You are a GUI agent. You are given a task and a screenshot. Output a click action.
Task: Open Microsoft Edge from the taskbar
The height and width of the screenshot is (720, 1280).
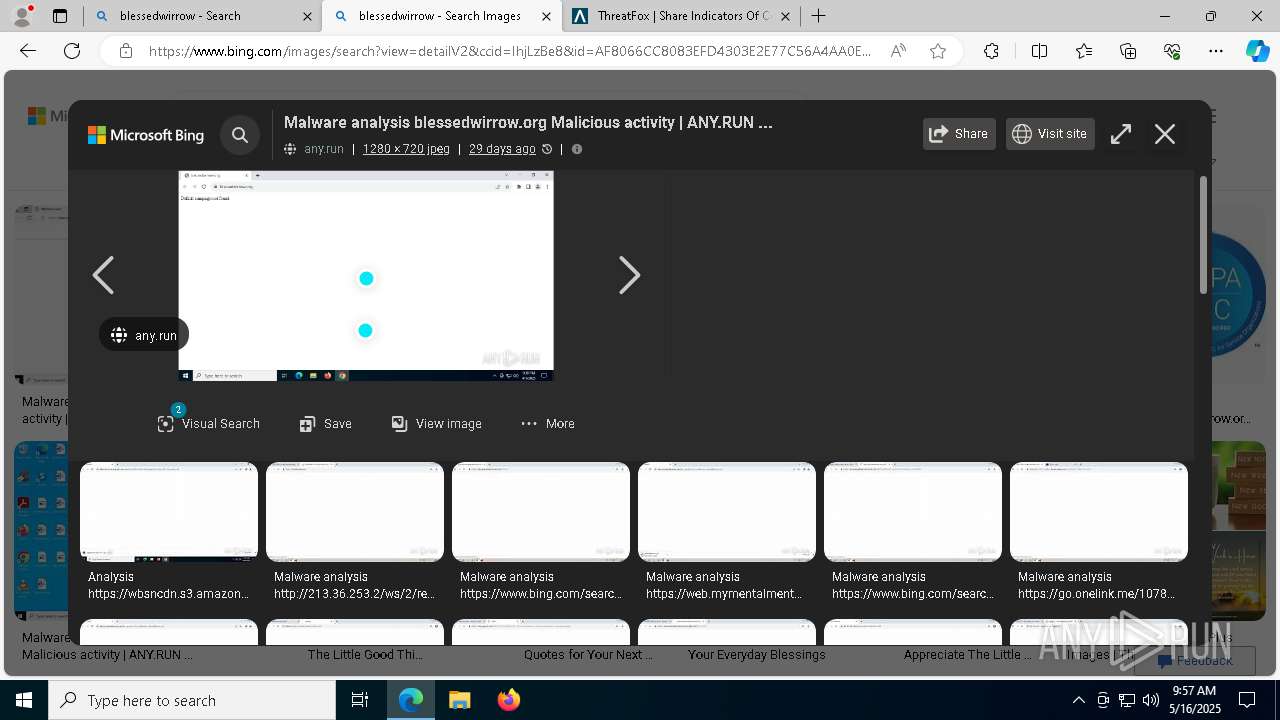click(x=411, y=700)
